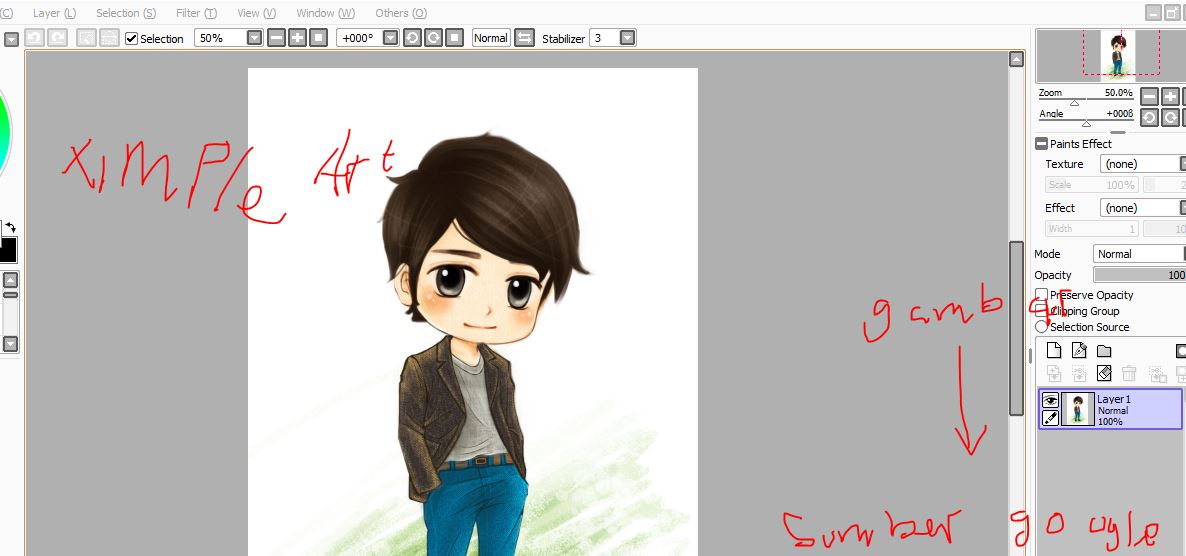Enable Selection Source radio option
Image resolution: width=1186 pixels, height=556 pixels.
1042,327
